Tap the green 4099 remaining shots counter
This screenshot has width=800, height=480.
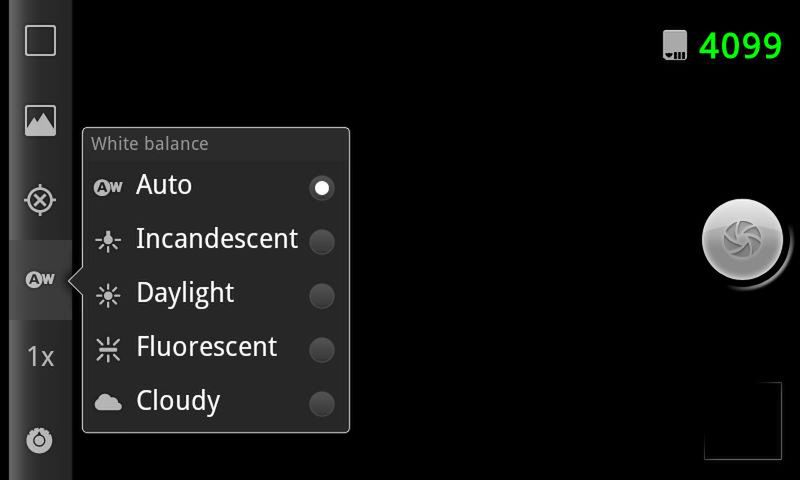(740, 46)
